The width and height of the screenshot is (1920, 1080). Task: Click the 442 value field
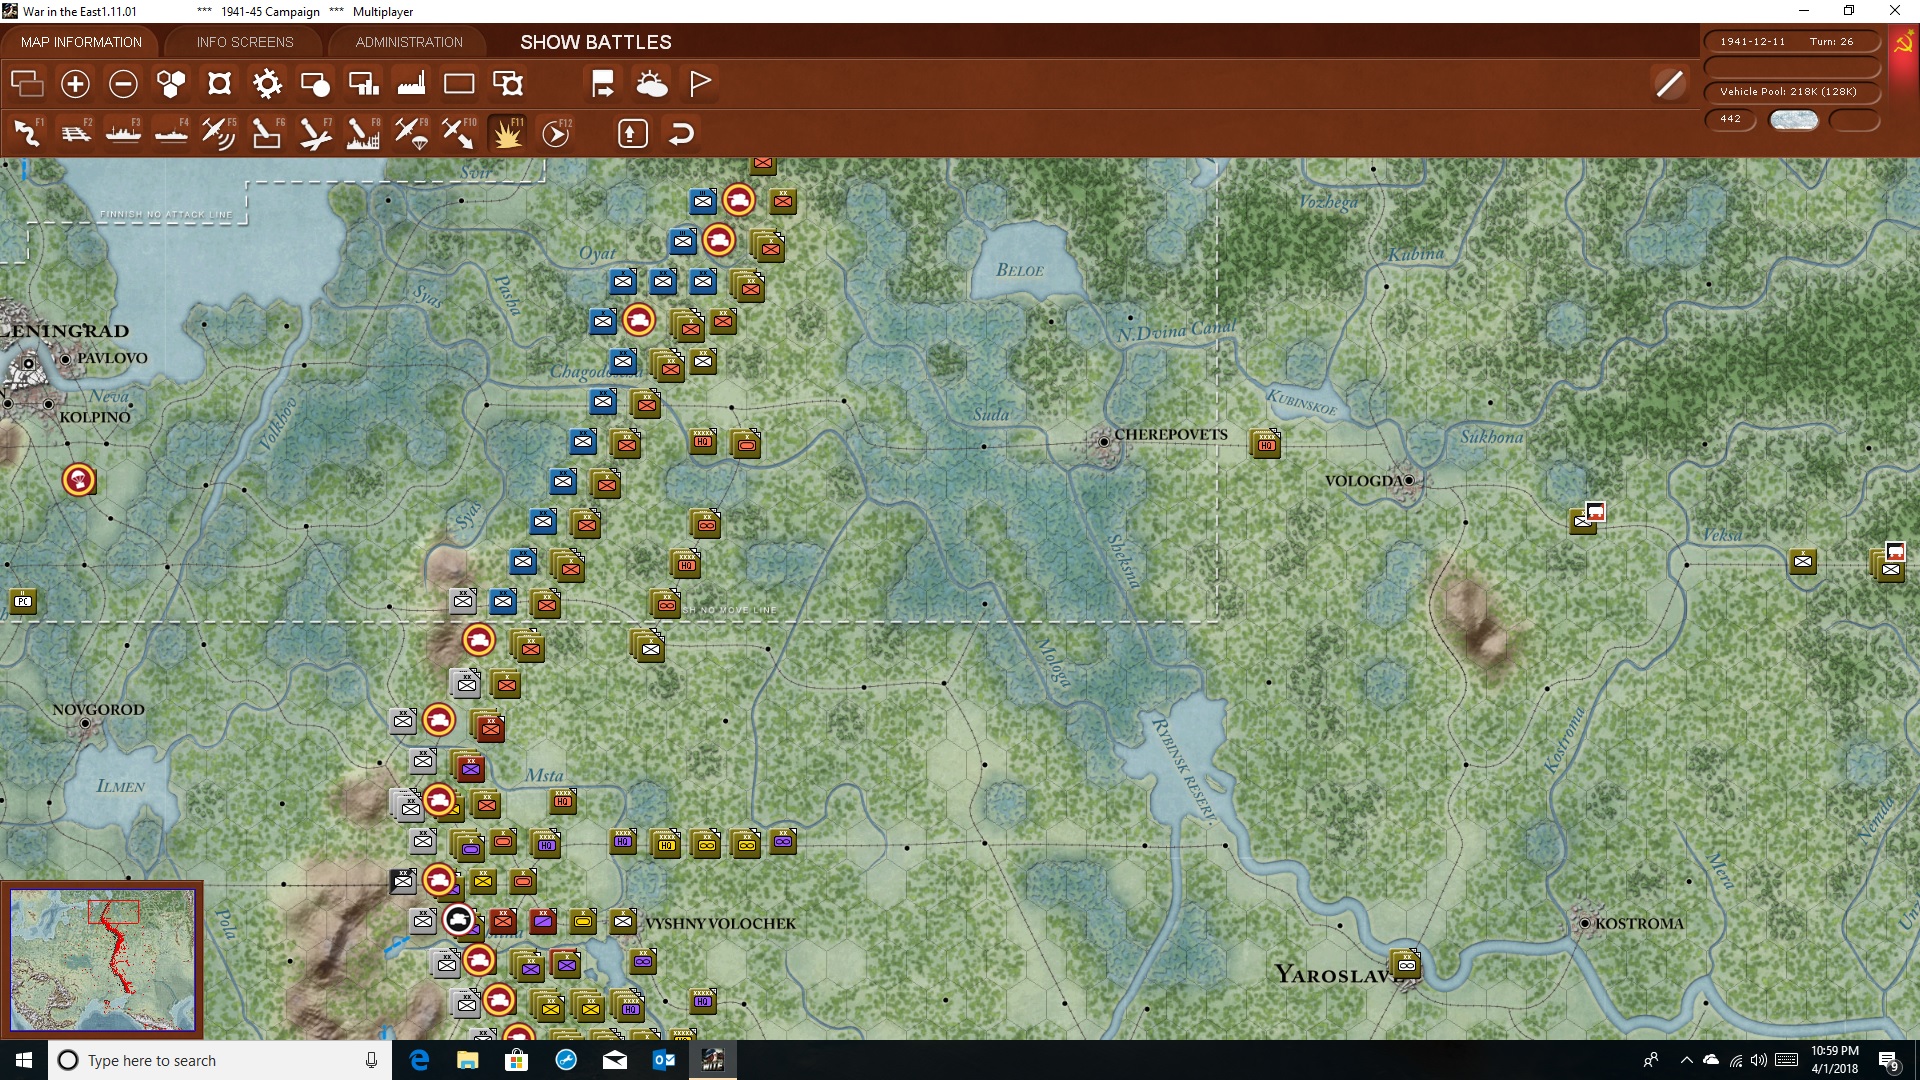point(1731,119)
